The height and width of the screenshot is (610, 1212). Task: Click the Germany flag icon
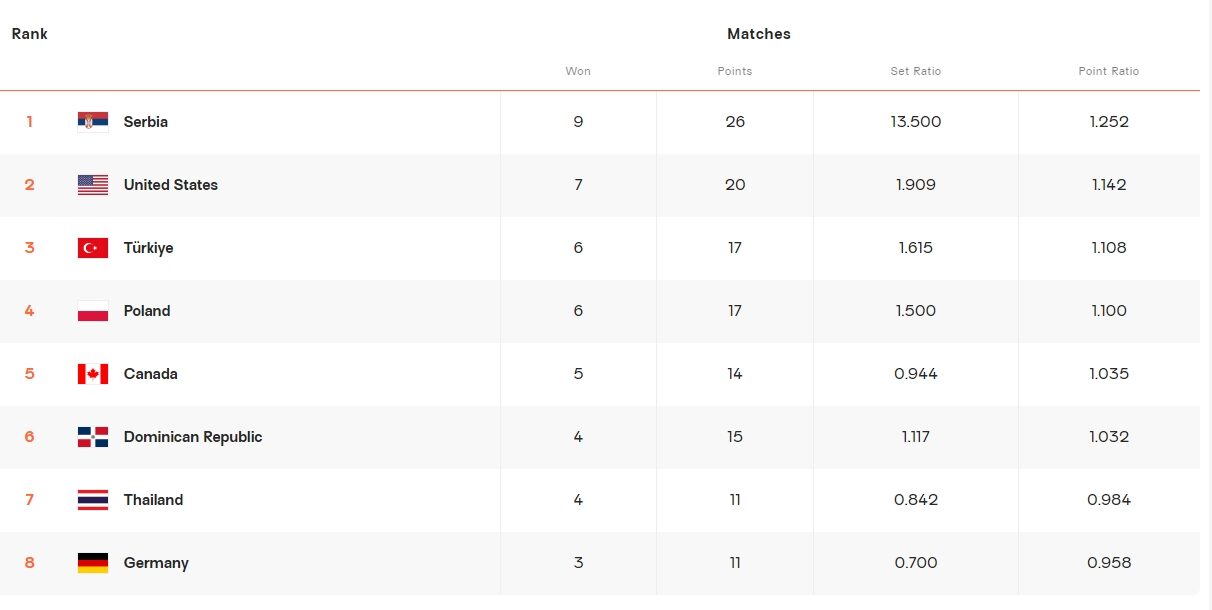click(93, 563)
